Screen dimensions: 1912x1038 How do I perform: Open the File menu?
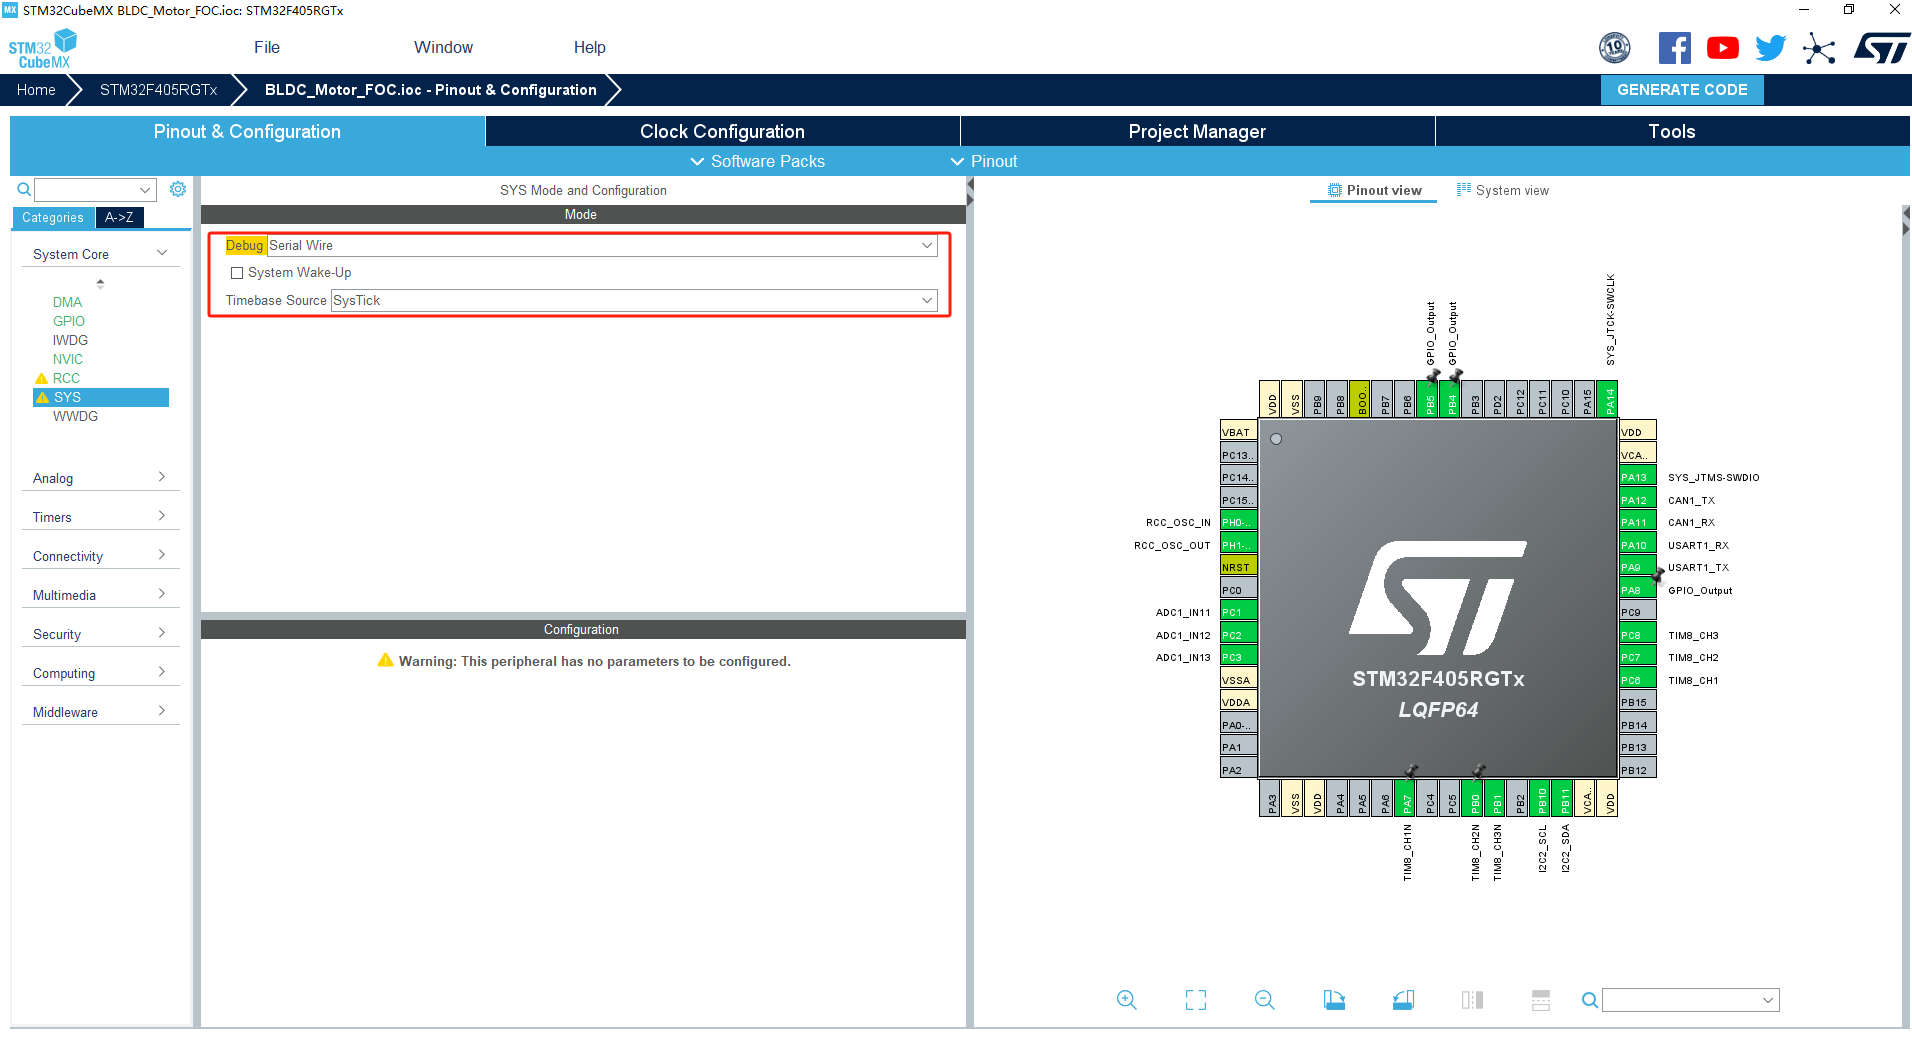pos(267,47)
